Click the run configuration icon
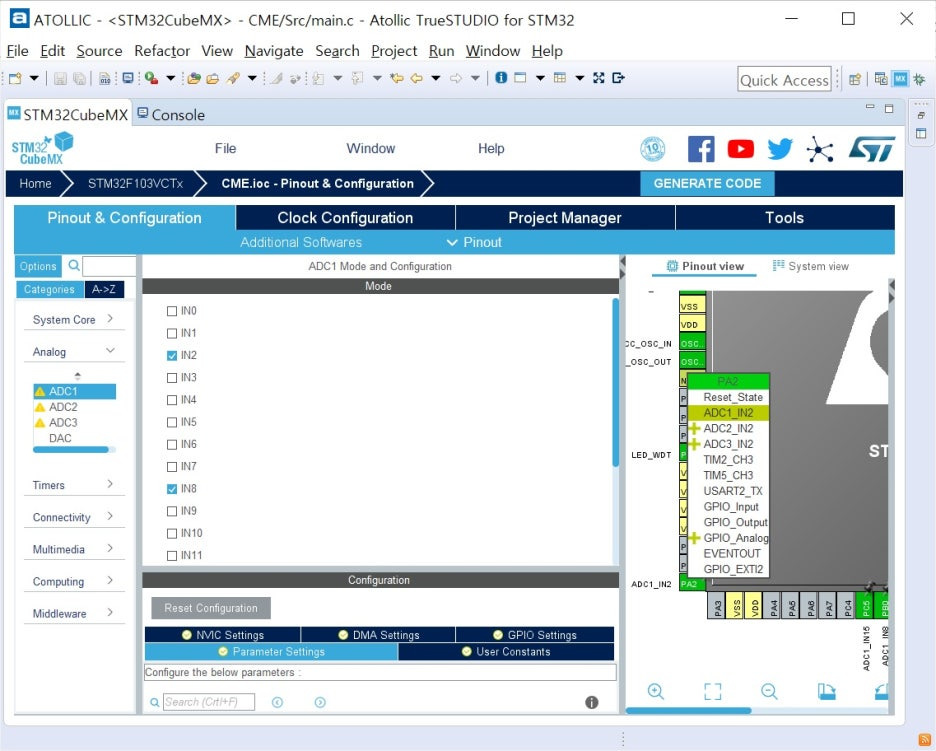This screenshot has height=751, width=936. tap(151, 78)
